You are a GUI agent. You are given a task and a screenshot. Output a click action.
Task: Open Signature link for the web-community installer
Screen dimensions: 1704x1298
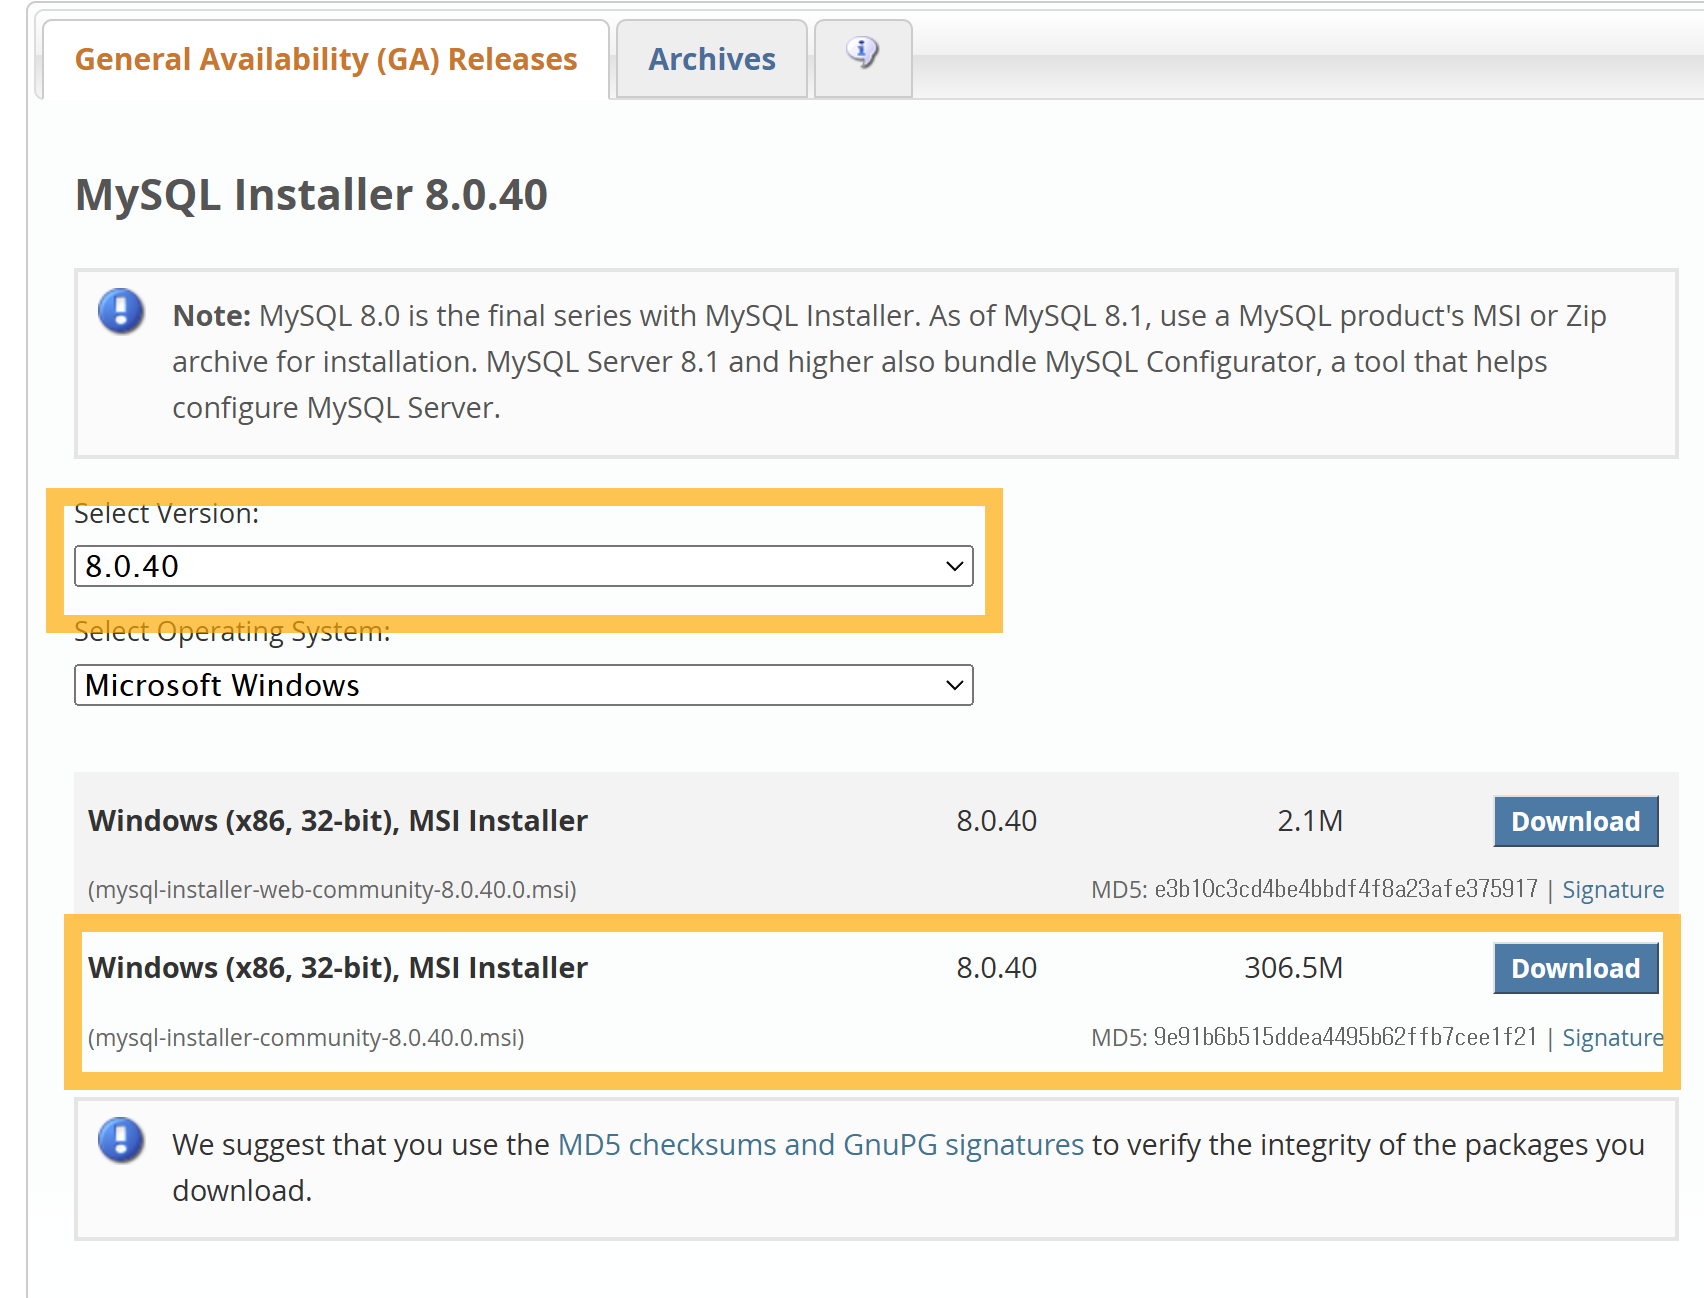[x=1612, y=890]
